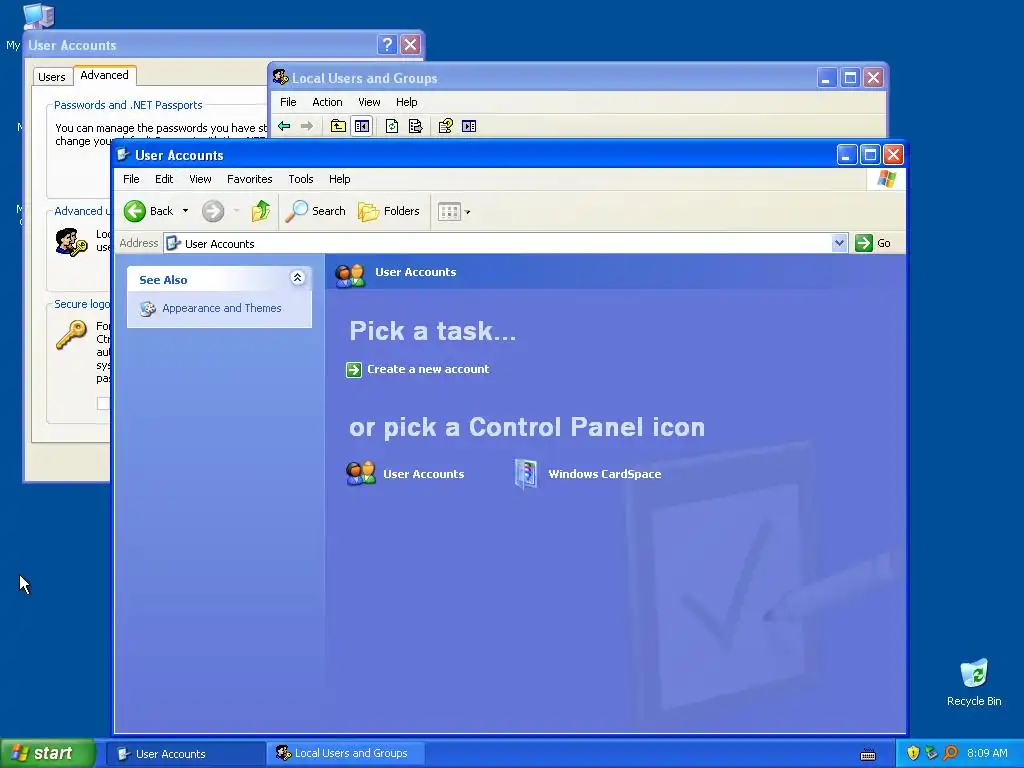Click the Export List icon in Local Users and Groups
The width and height of the screenshot is (1024, 768).
[415, 126]
